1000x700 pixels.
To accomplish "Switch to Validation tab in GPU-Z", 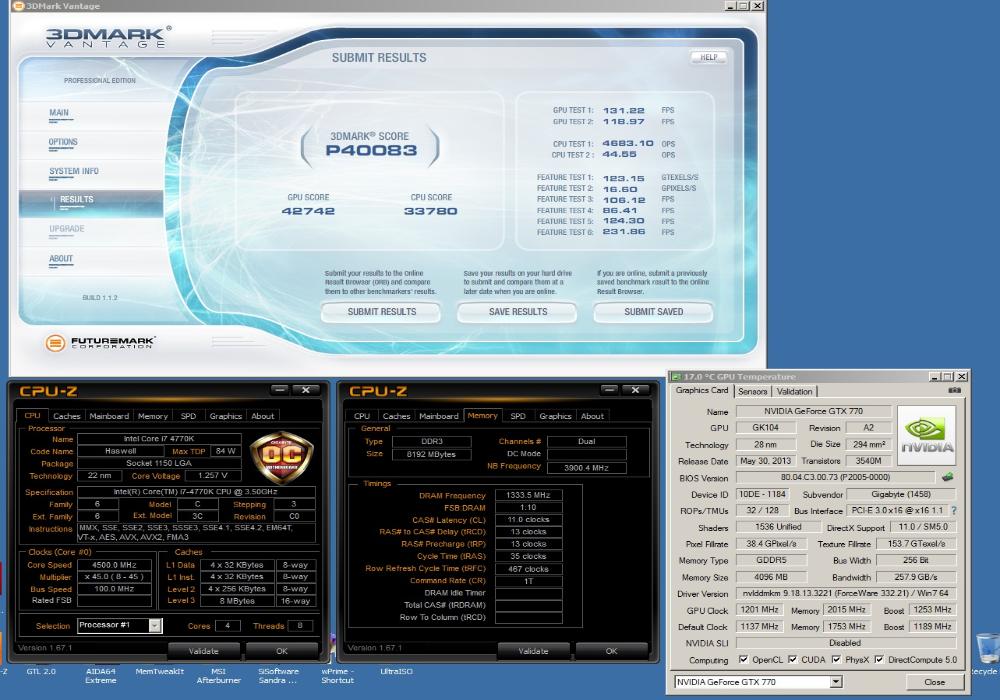I will [x=795, y=391].
